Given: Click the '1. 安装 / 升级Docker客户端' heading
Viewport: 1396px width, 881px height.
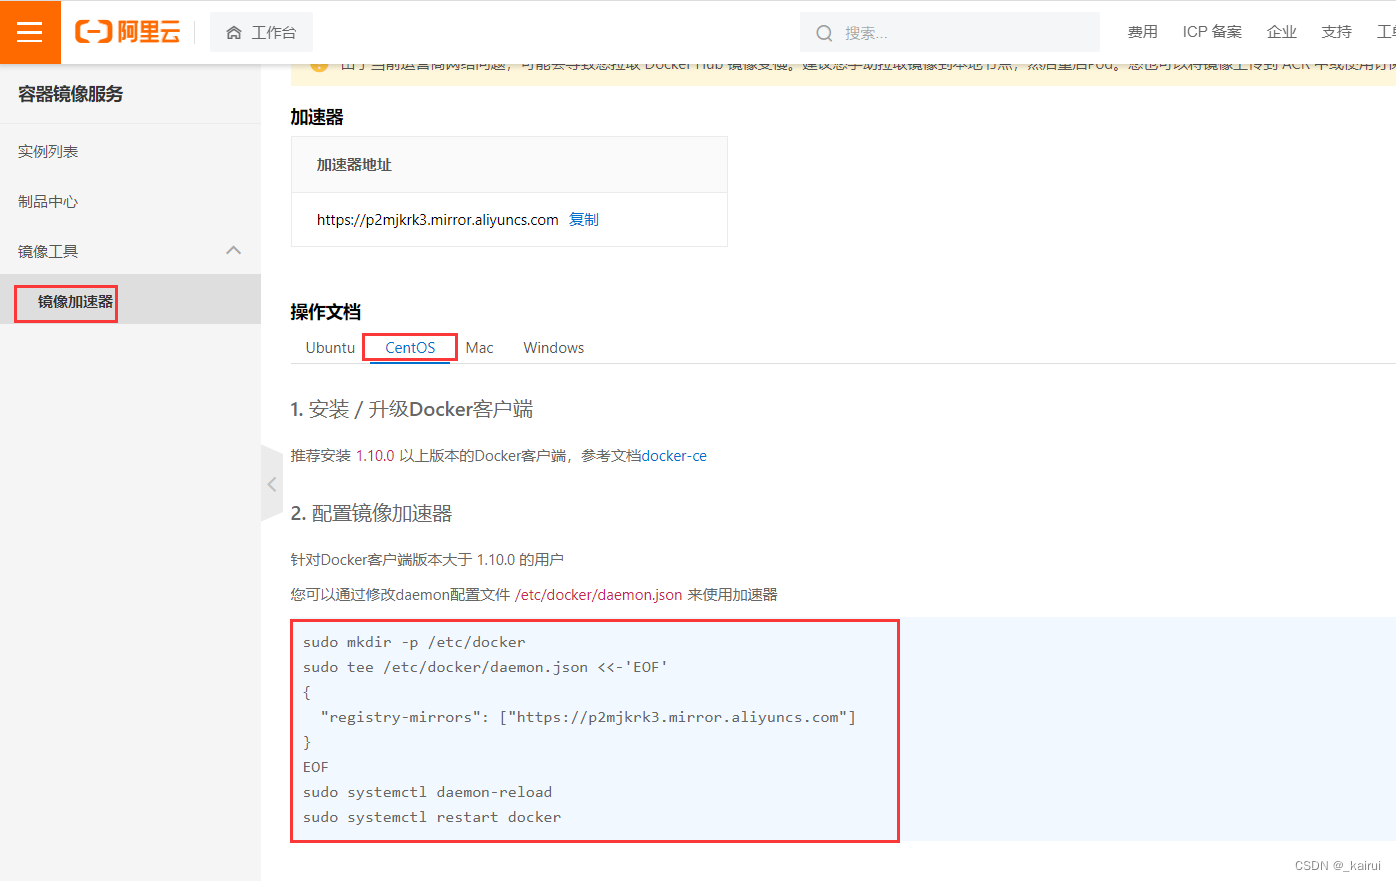Looking at the screenshot, I should pyautogui.click(x=412, y=409).
